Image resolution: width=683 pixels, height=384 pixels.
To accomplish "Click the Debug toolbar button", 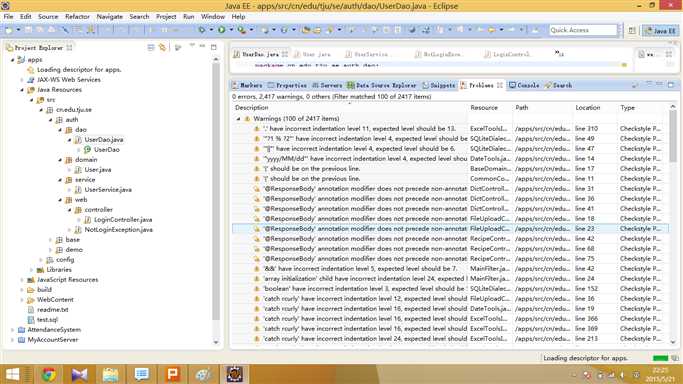I will pyautogui.click(x=202, y=30).
